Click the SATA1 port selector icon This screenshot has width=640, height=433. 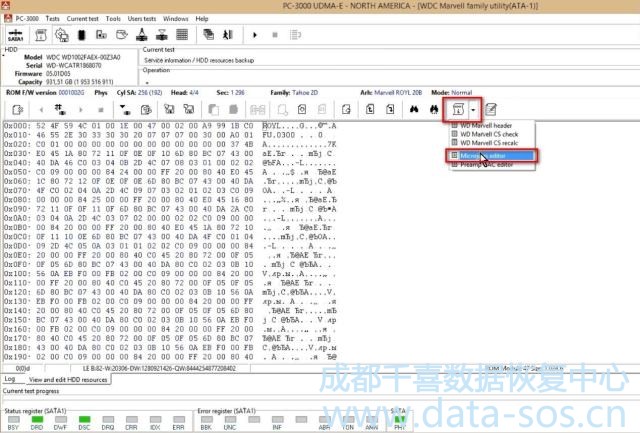(x=16, y=35)
